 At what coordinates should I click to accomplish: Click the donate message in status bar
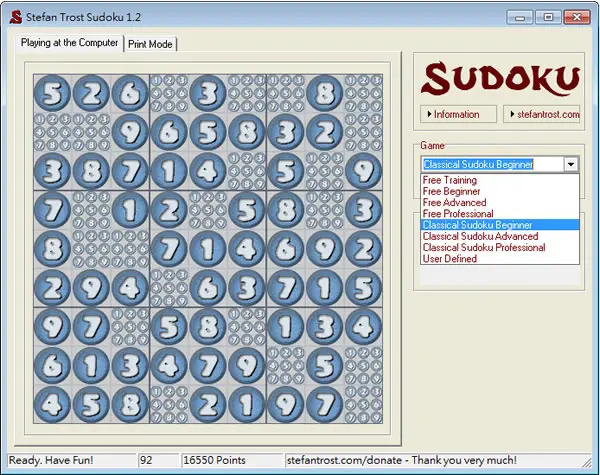(x=402, y=460)
